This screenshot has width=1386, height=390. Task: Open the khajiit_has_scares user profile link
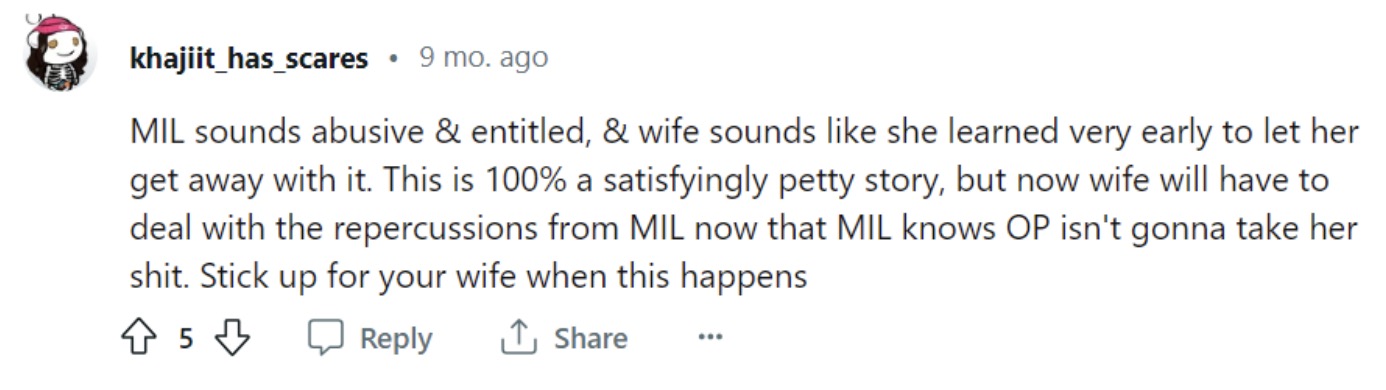coord(249,58)
